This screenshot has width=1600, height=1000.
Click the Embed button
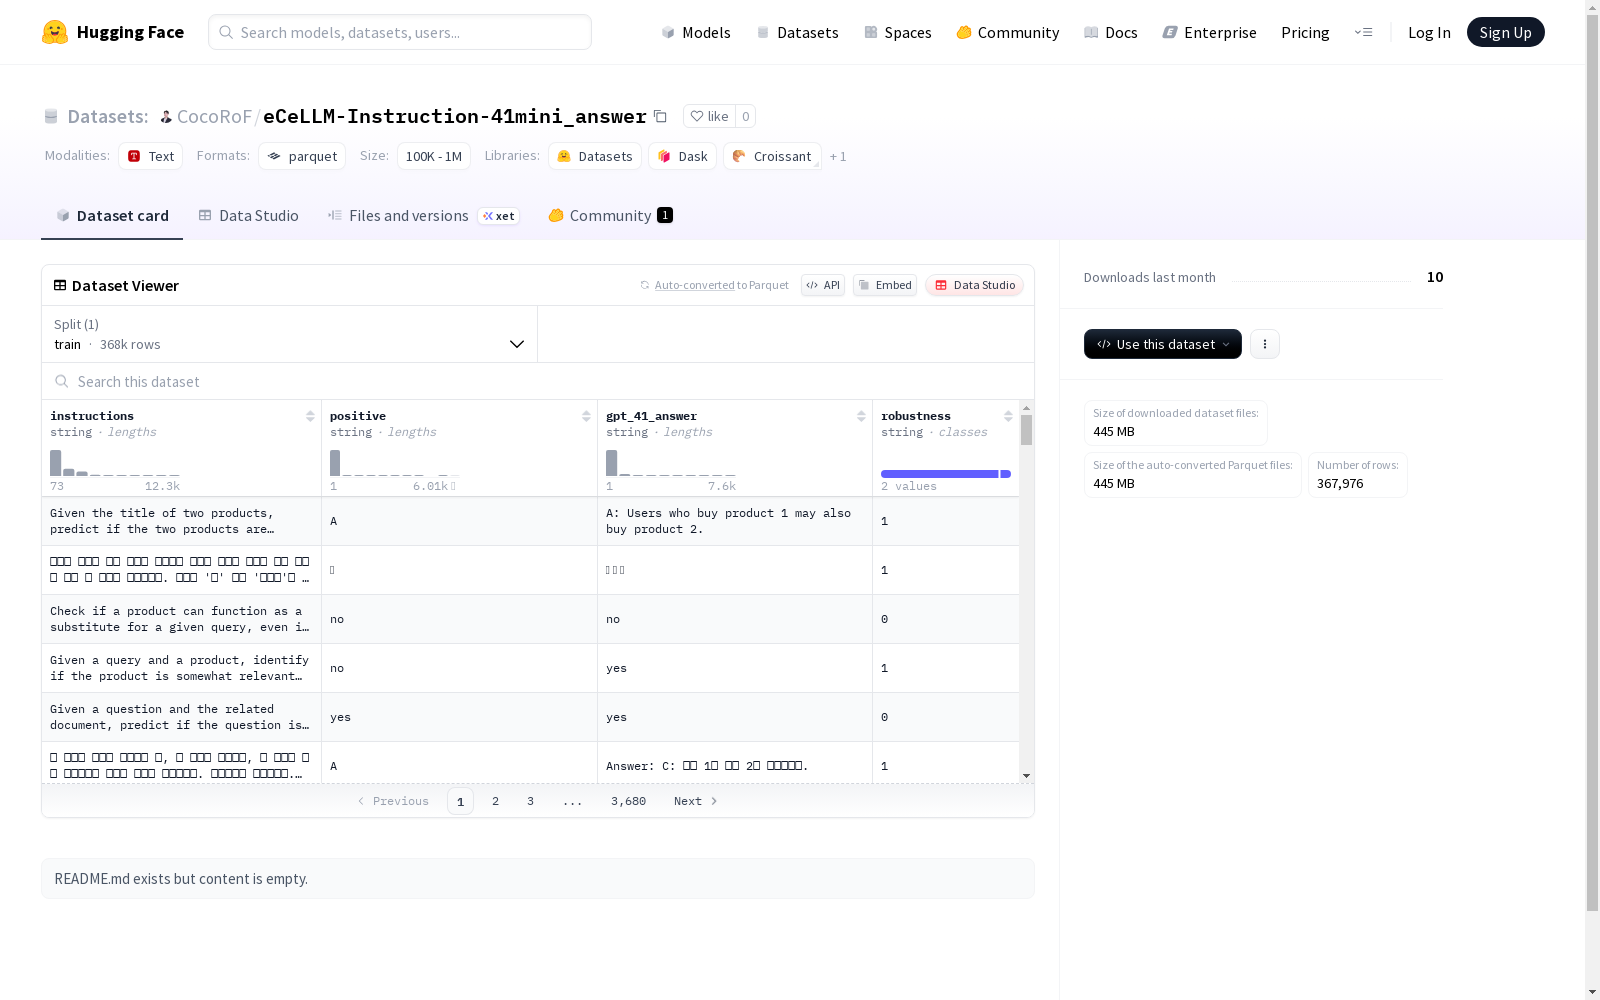click(885, 285)
